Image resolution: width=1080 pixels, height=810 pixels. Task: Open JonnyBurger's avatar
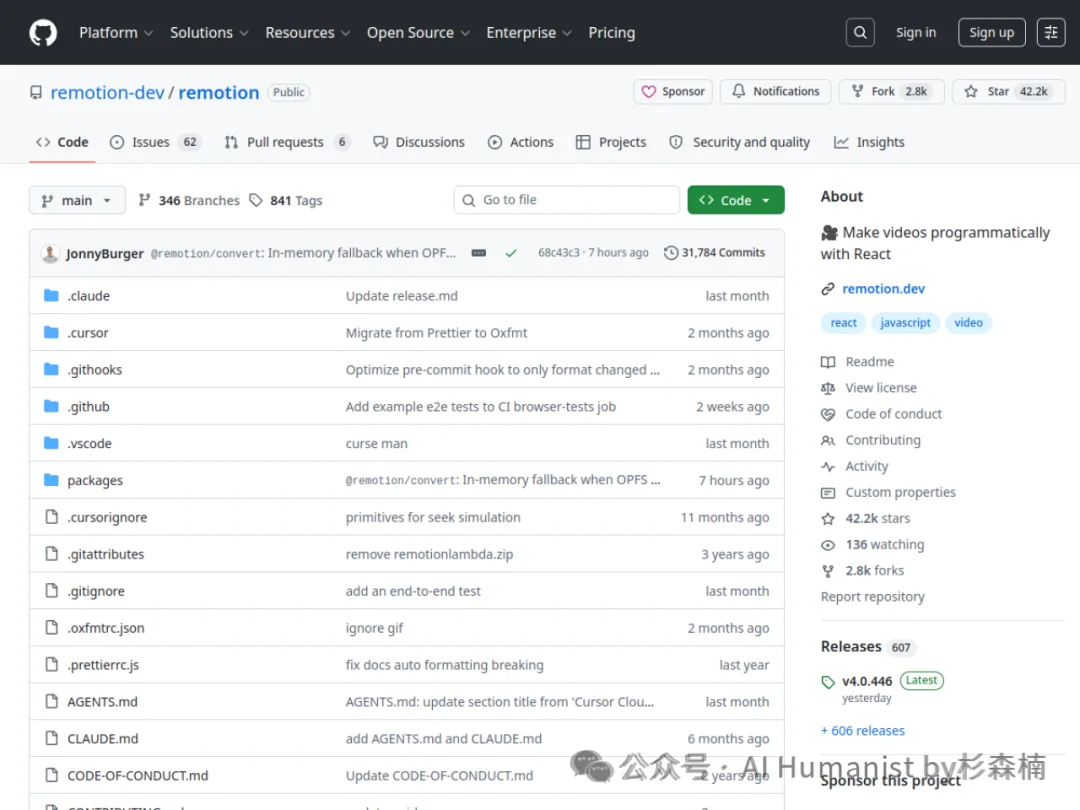coord(50,253)
